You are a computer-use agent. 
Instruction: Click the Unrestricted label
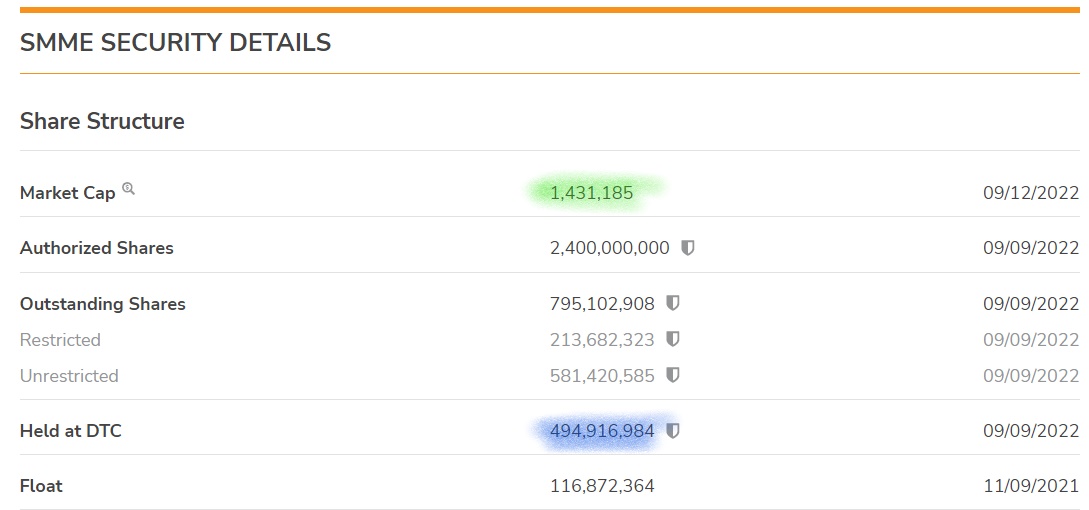69,376
